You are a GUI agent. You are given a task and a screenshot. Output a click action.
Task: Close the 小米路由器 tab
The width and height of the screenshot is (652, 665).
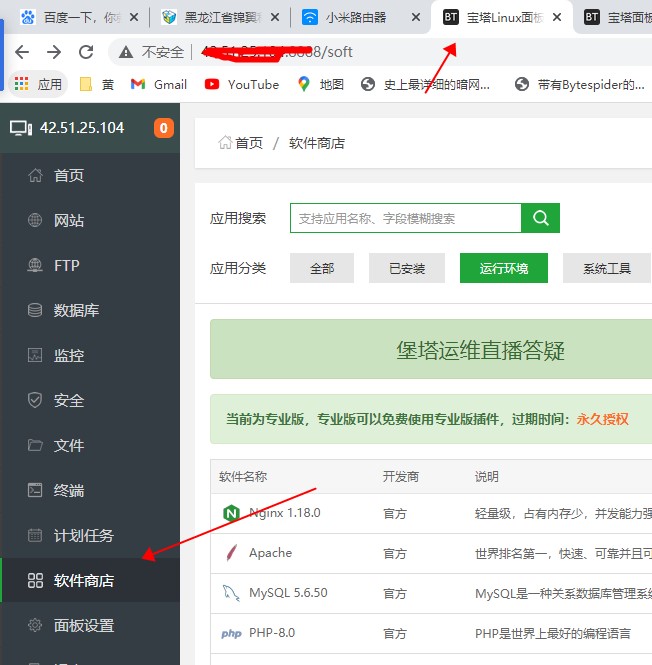coord(416,17)
